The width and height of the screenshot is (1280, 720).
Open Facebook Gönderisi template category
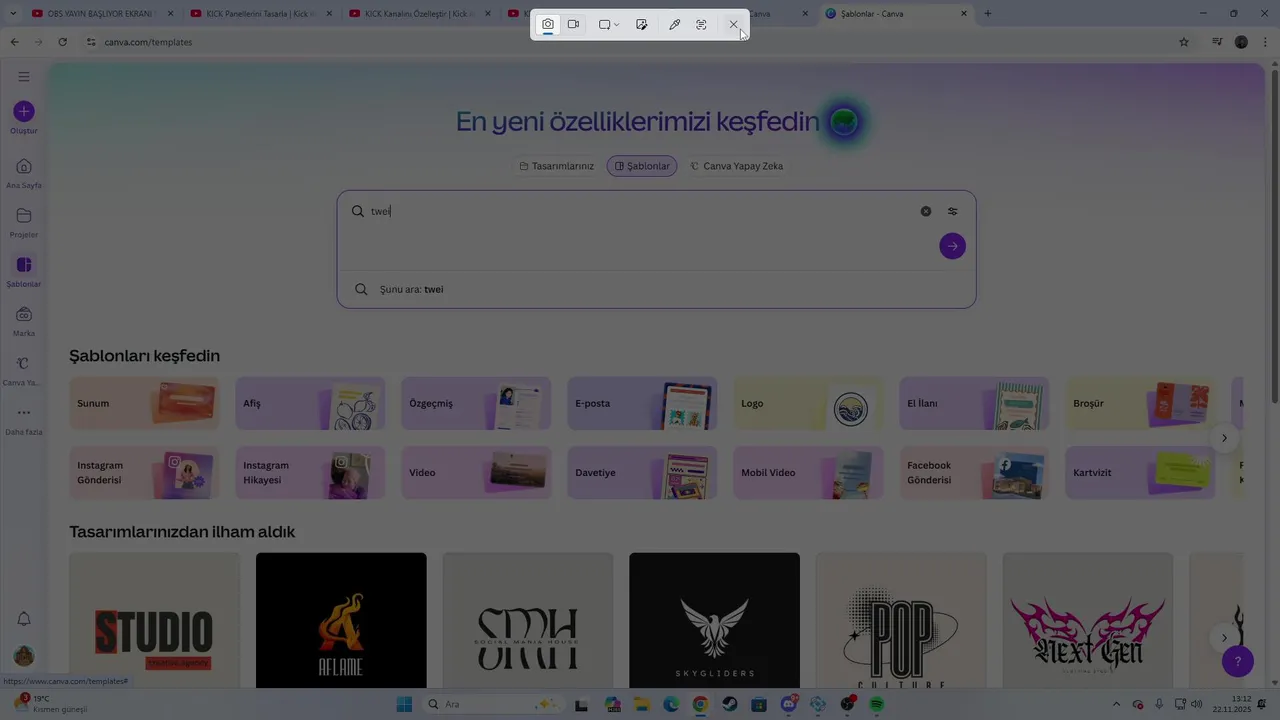[x=974, y=472]
